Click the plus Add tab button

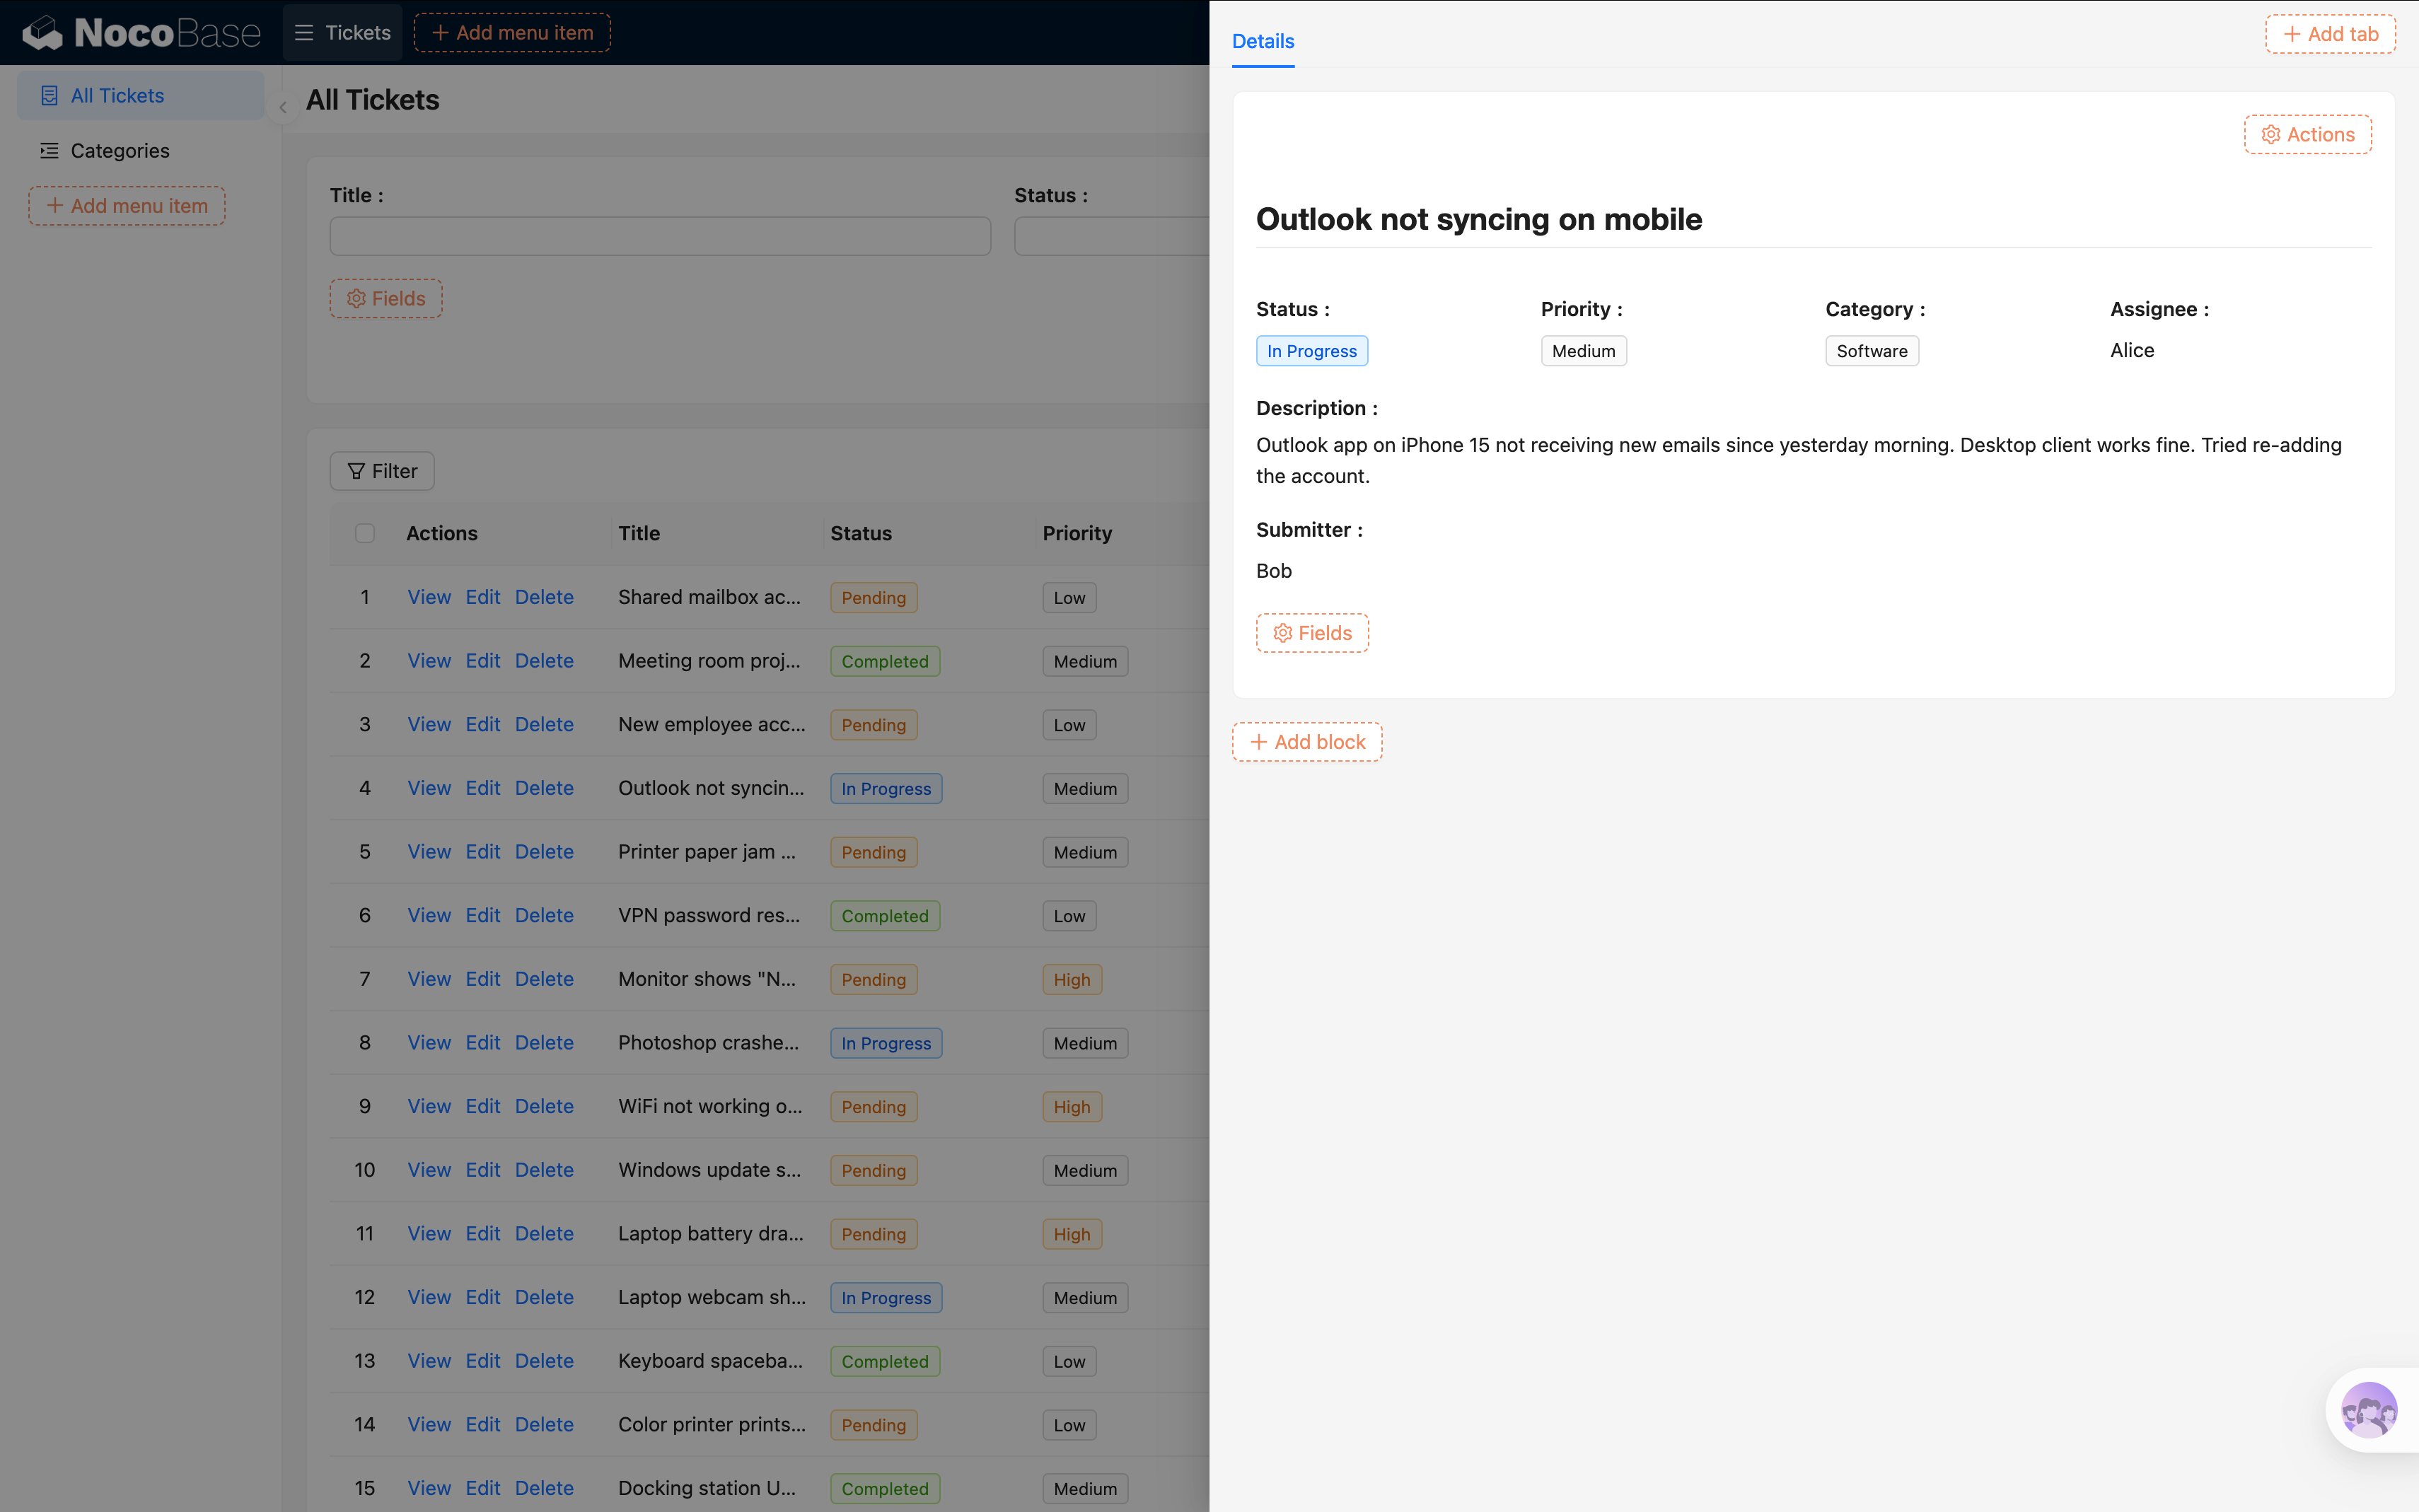(2329, 34)
